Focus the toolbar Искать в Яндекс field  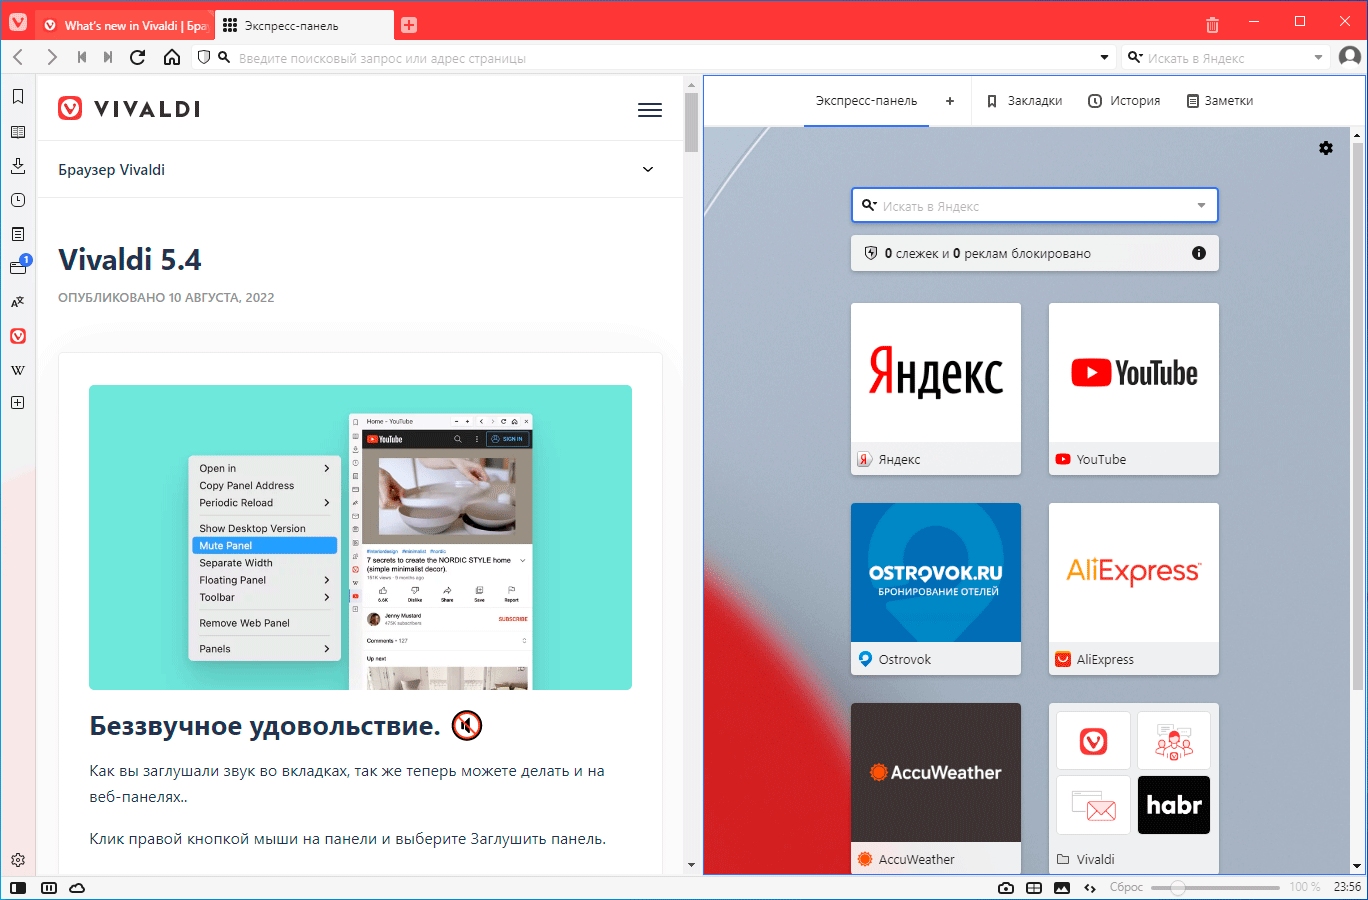click(1226, 58)
